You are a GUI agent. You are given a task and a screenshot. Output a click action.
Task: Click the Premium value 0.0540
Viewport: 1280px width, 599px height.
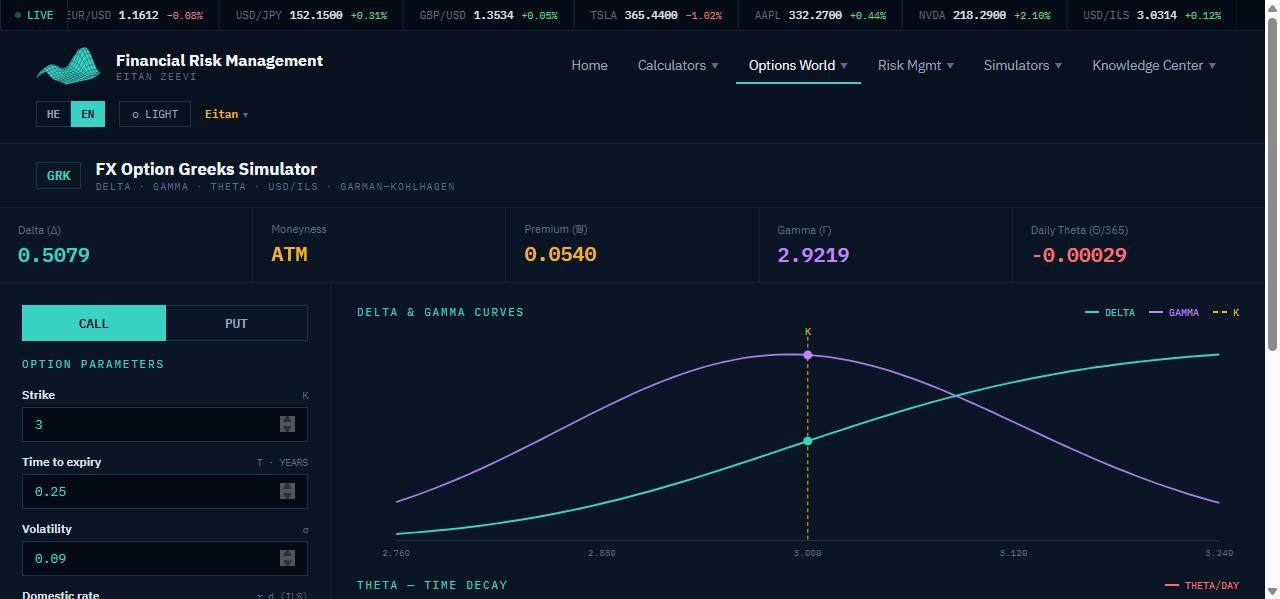point(560,255)
